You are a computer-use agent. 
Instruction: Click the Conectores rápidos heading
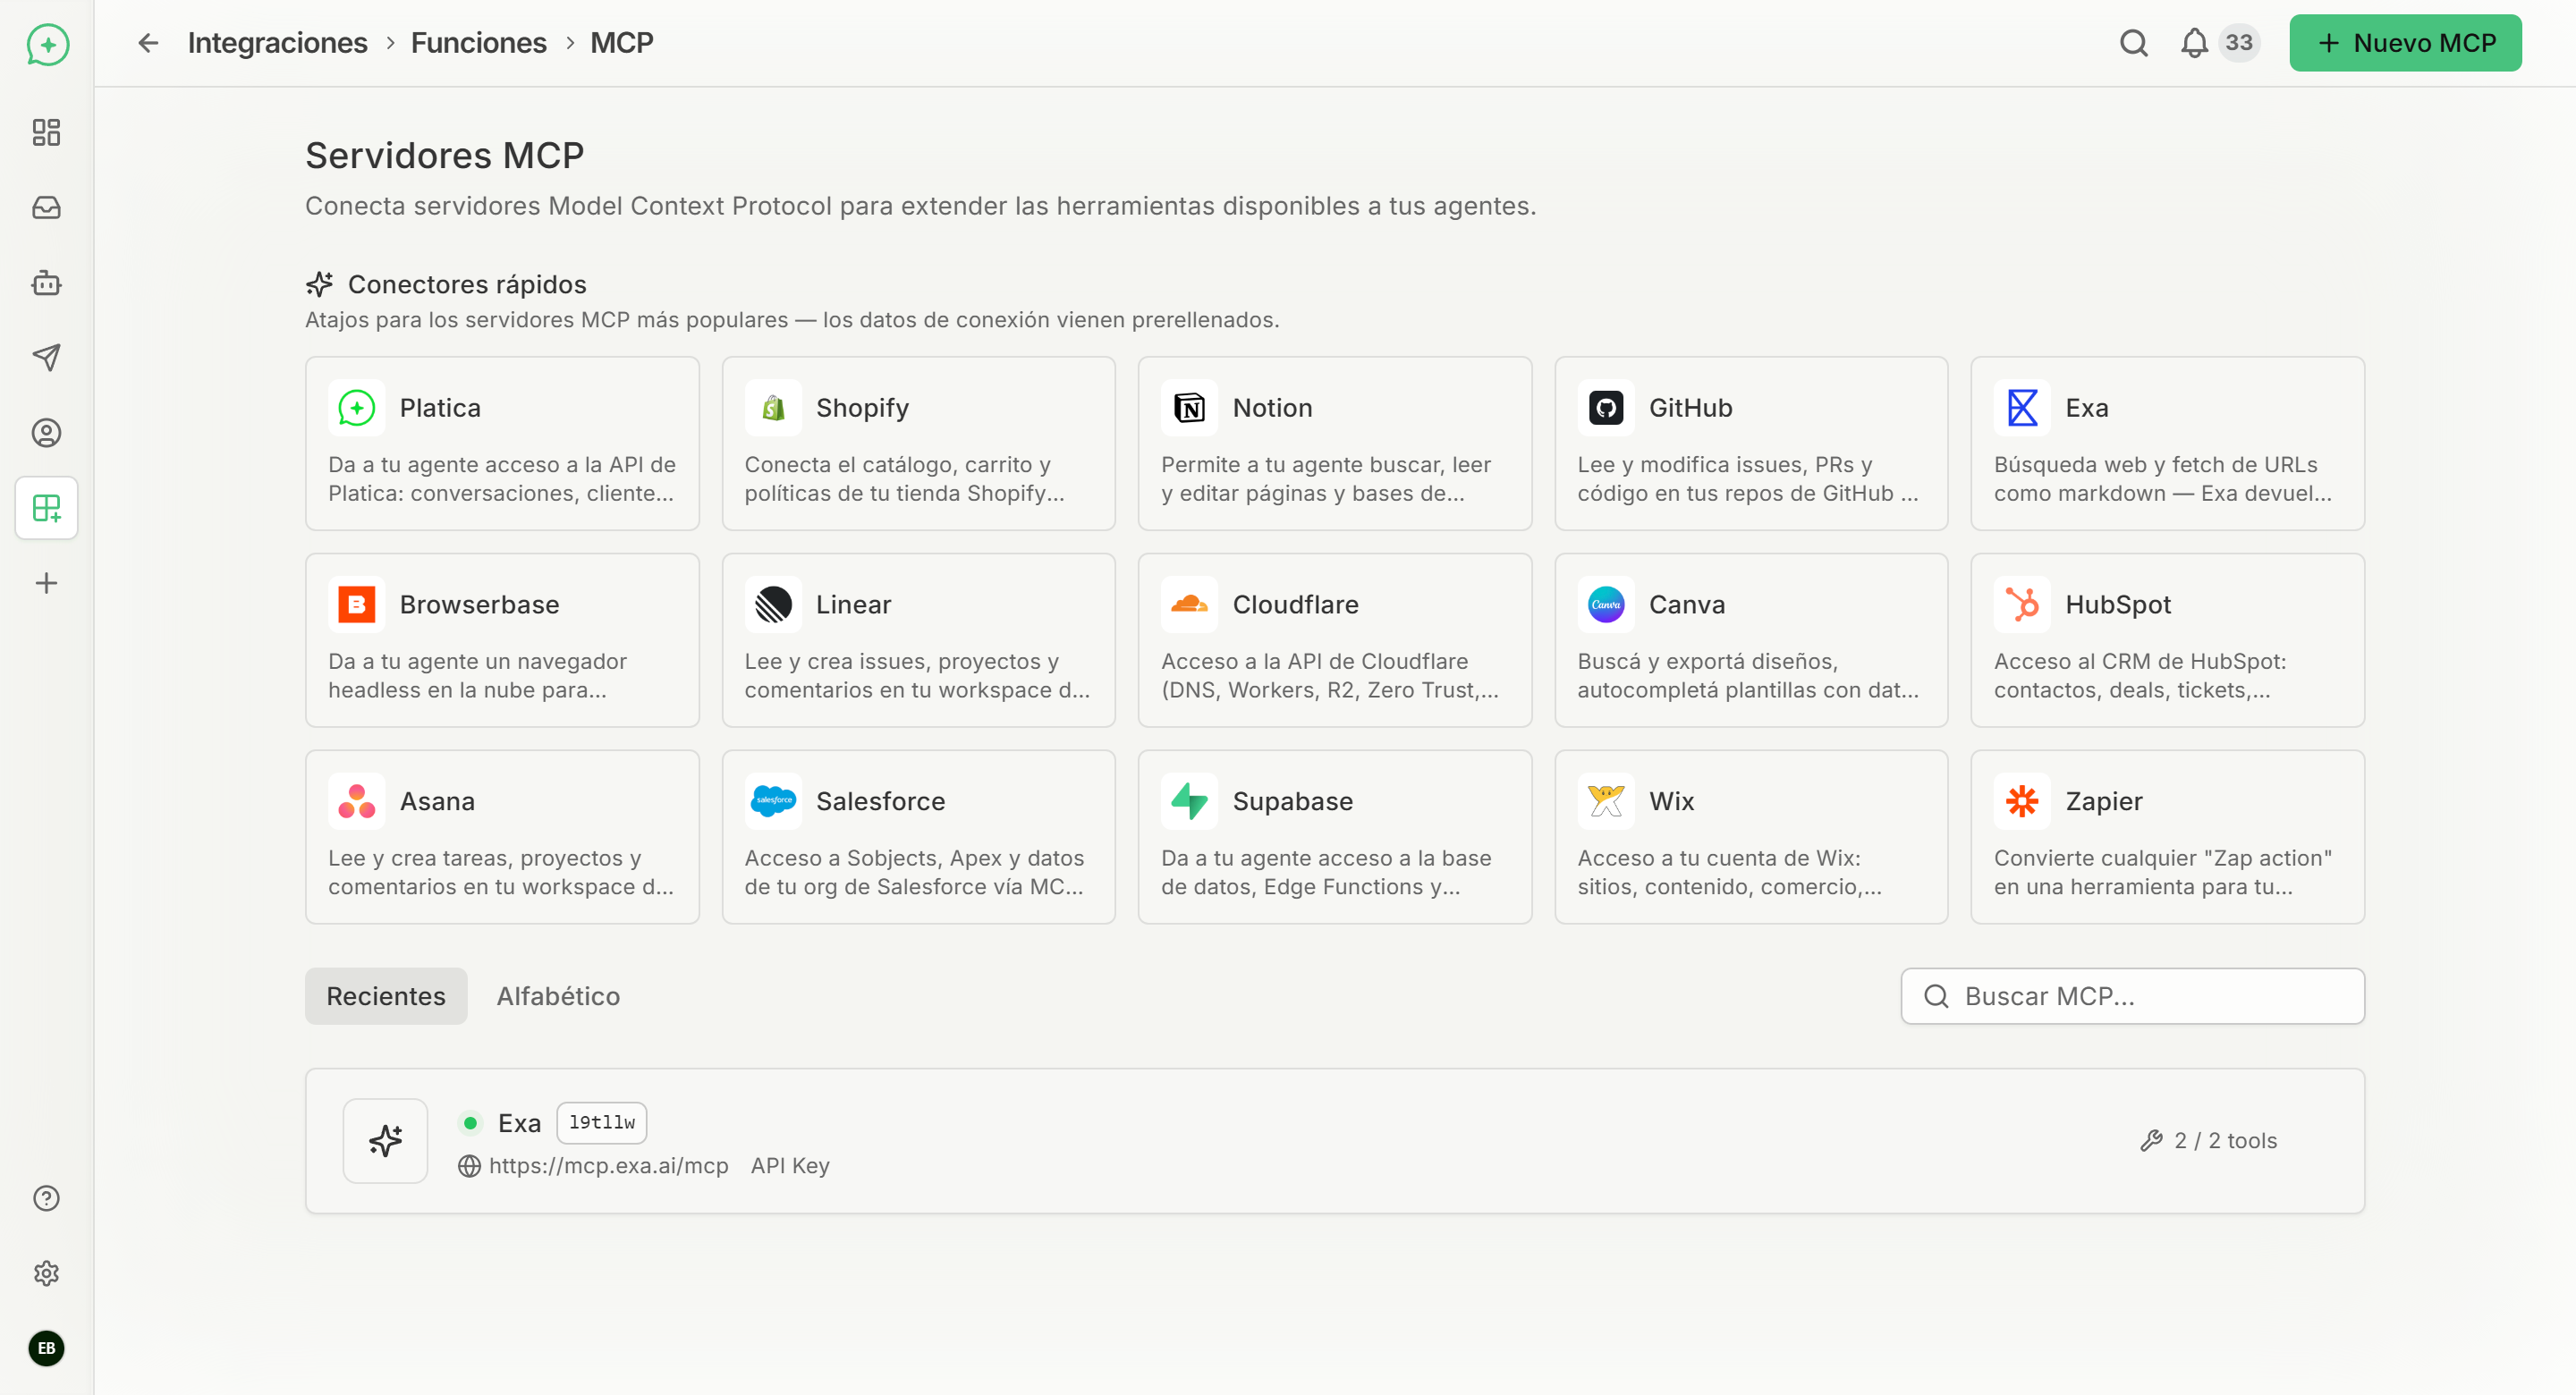pos(467,285)
